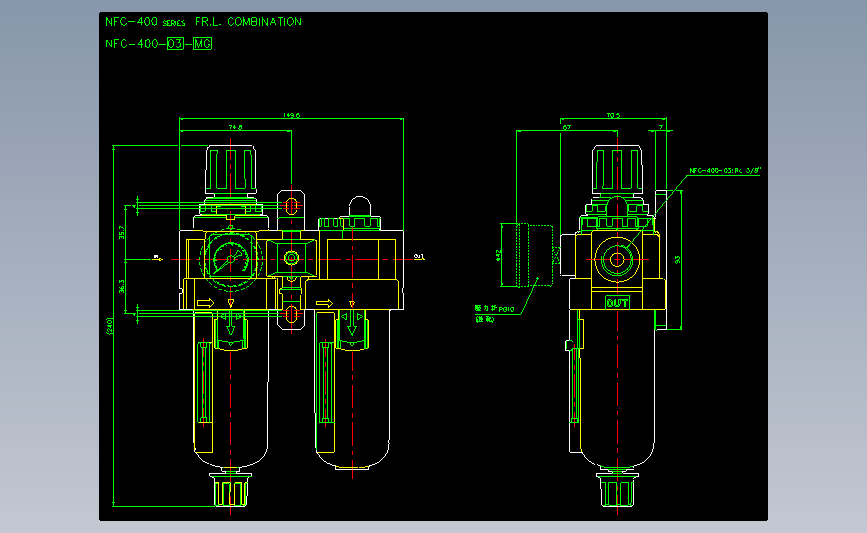This screenshot has width=867, height=533.
Task: Click the dashed pressure gauge outline in the side view
Action: coord(535,255)
